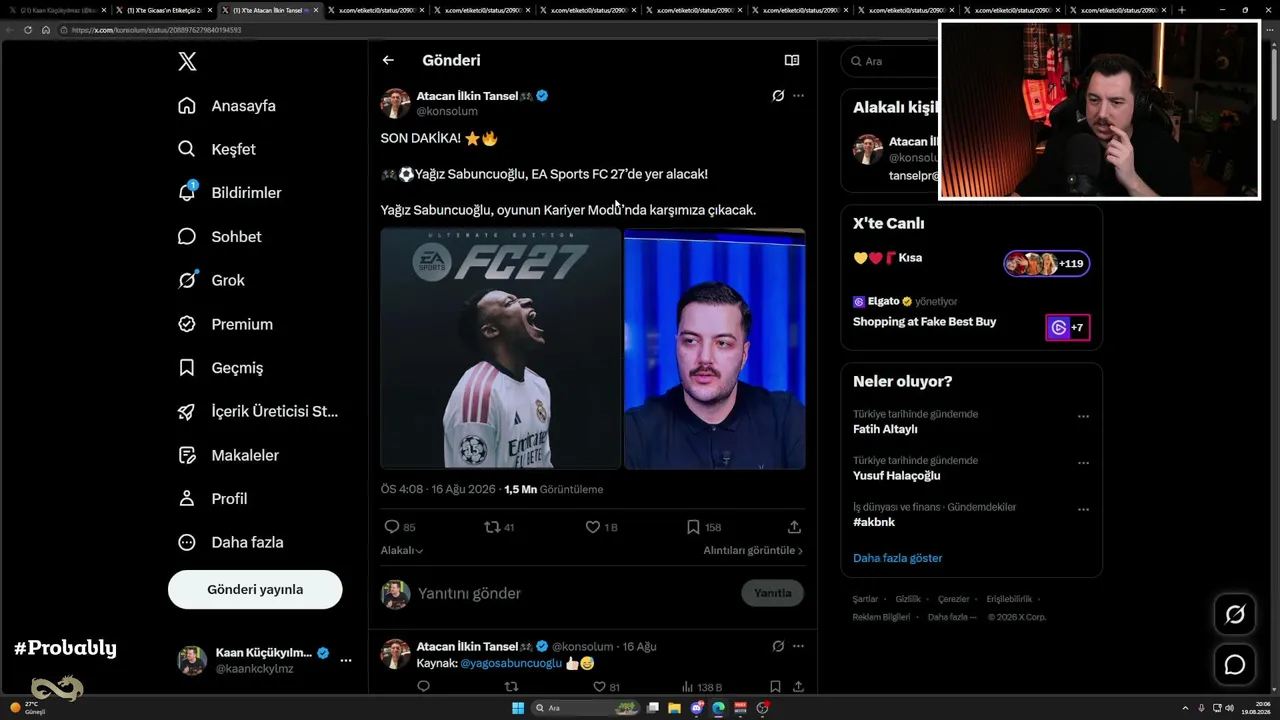
Task: Open the Anasayfa home page
Action: point(227,106)
